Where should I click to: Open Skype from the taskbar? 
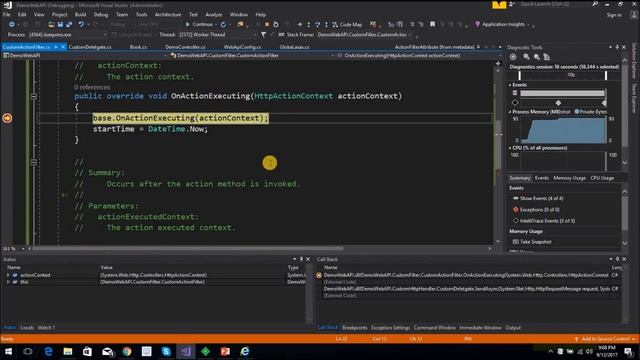pos(166,351)
